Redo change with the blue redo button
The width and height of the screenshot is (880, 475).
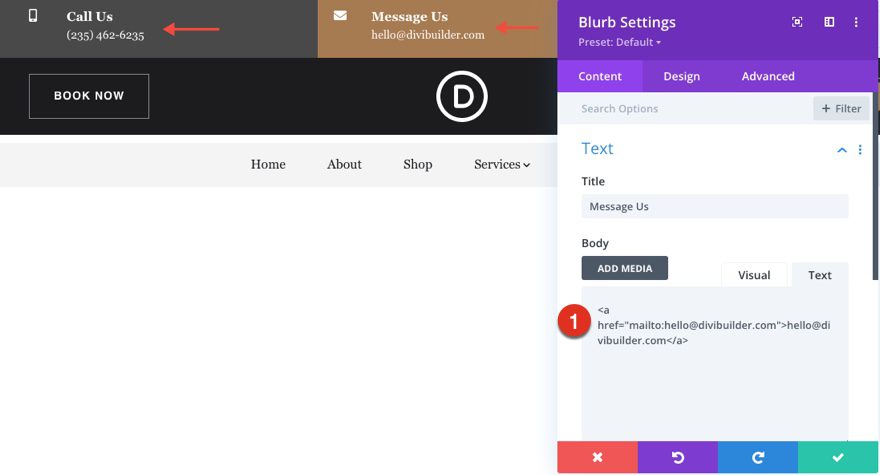pyautogui.click(x=758, y=457)
